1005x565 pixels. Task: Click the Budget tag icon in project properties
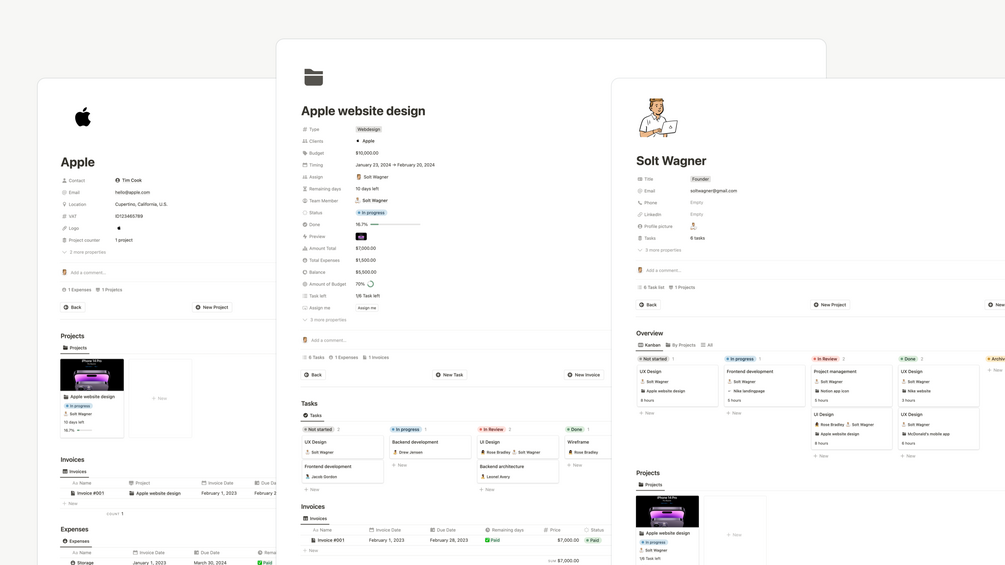pyautogui.click(x=305, y=153)
